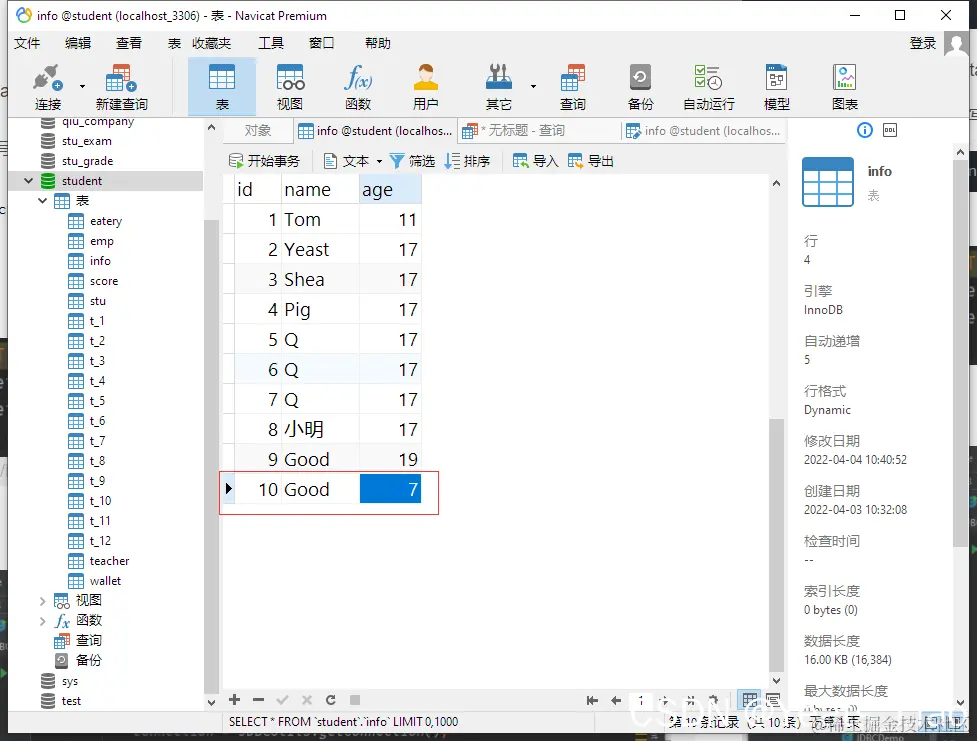
Task: Open the 连接 connection tool
Action: click(48, 87)
